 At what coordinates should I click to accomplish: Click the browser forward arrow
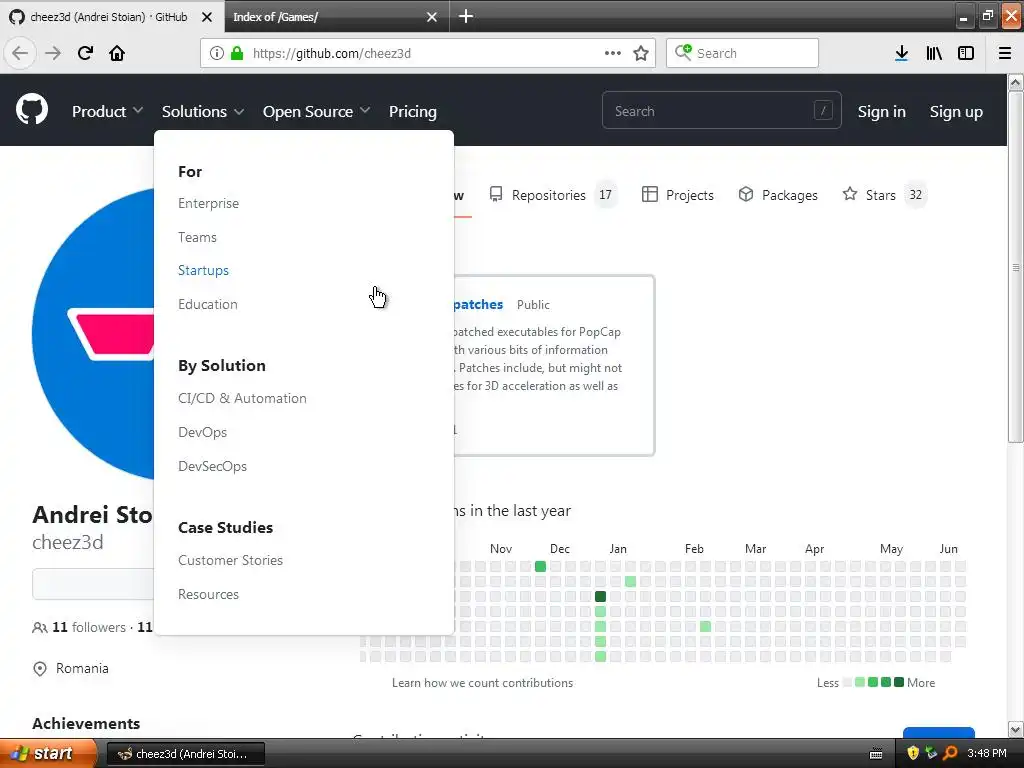(x=53, y=53)
